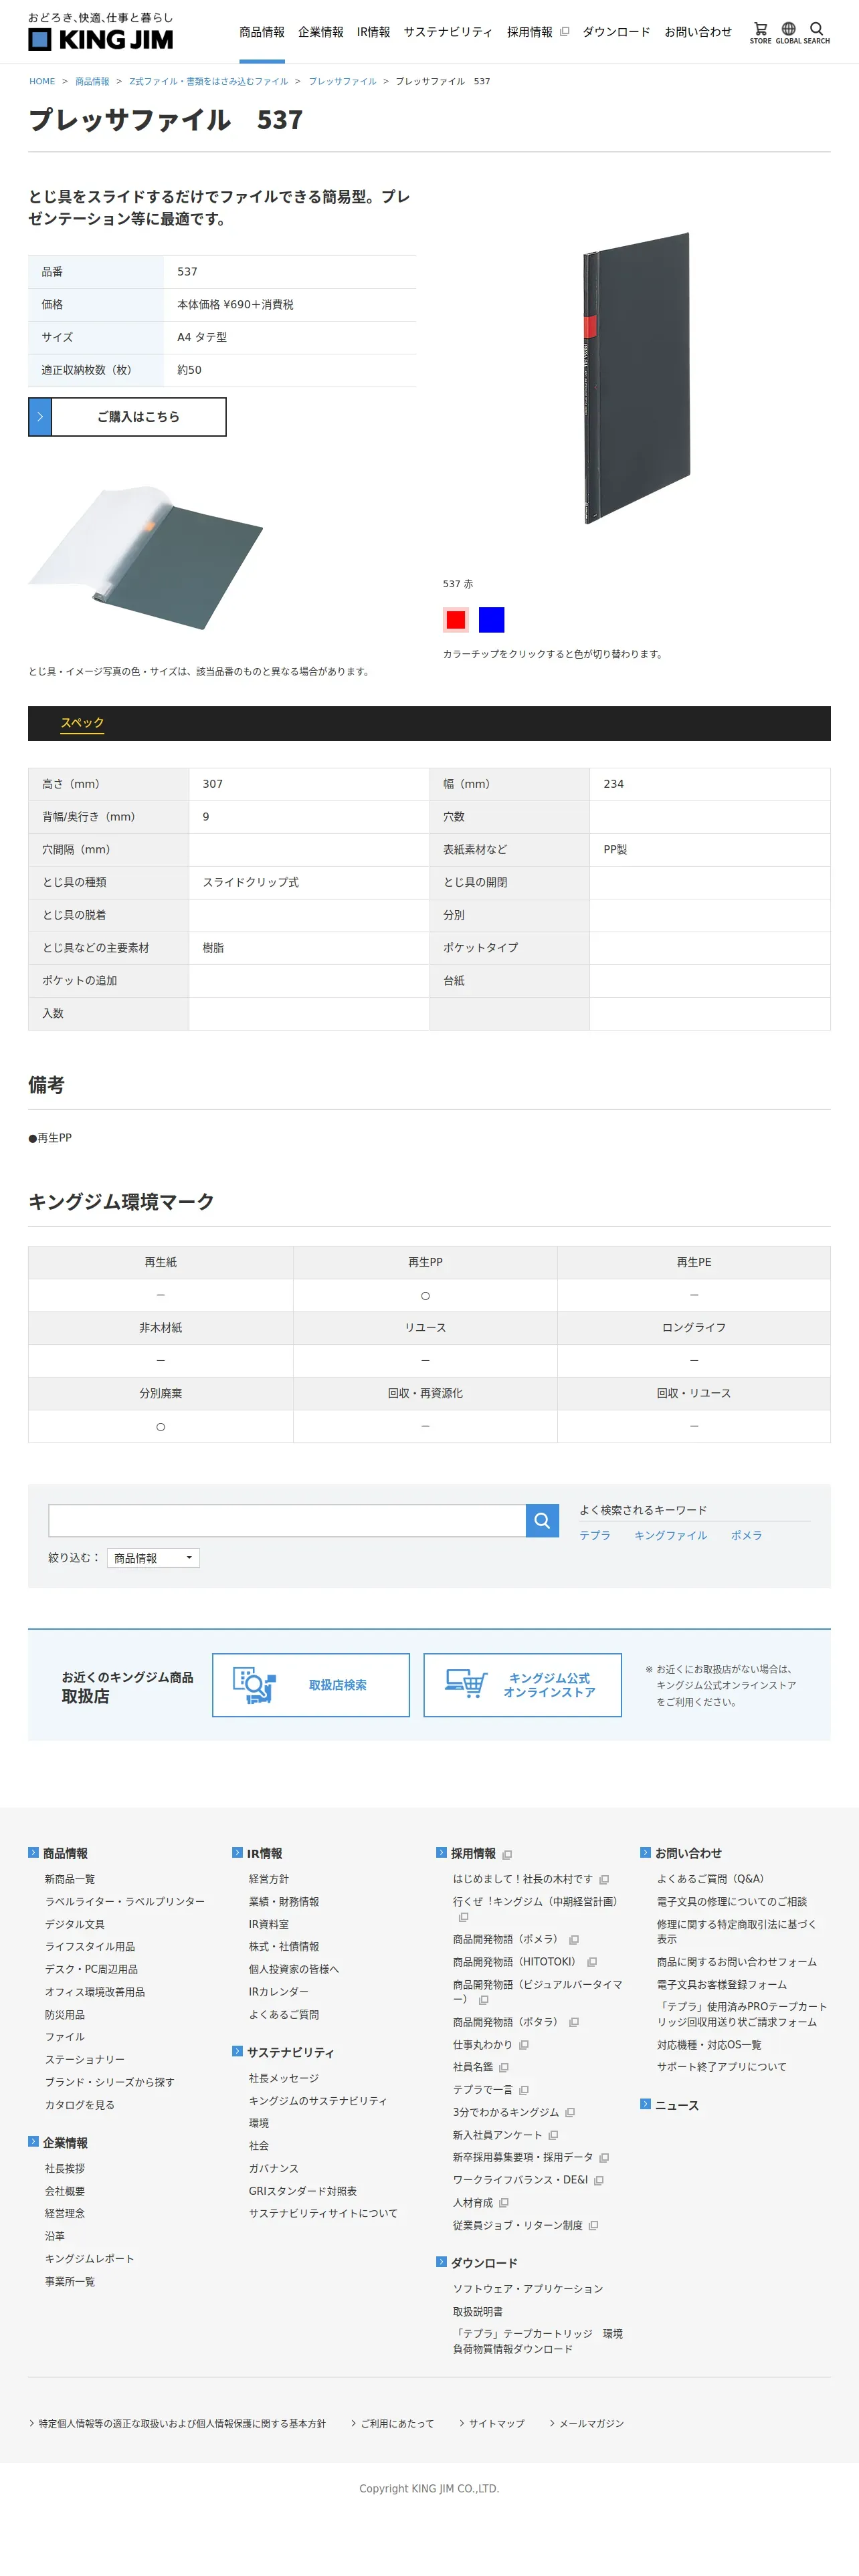Click プレッサファイル breadcrumb link

pyautogui.click(x=342, y=81)
